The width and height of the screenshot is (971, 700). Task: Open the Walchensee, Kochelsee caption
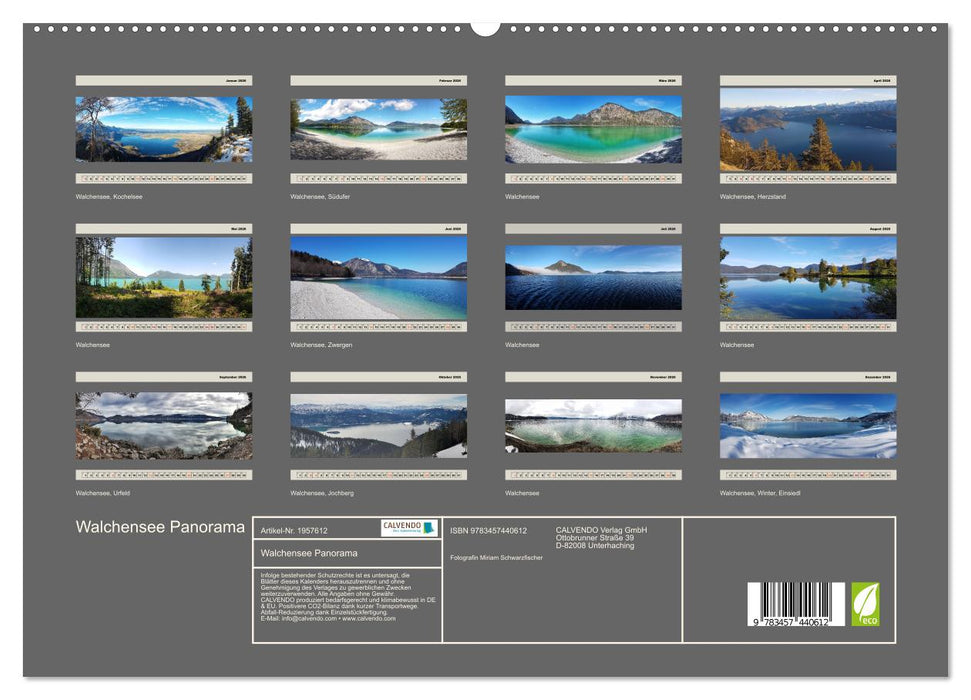(x=107, y=196)
